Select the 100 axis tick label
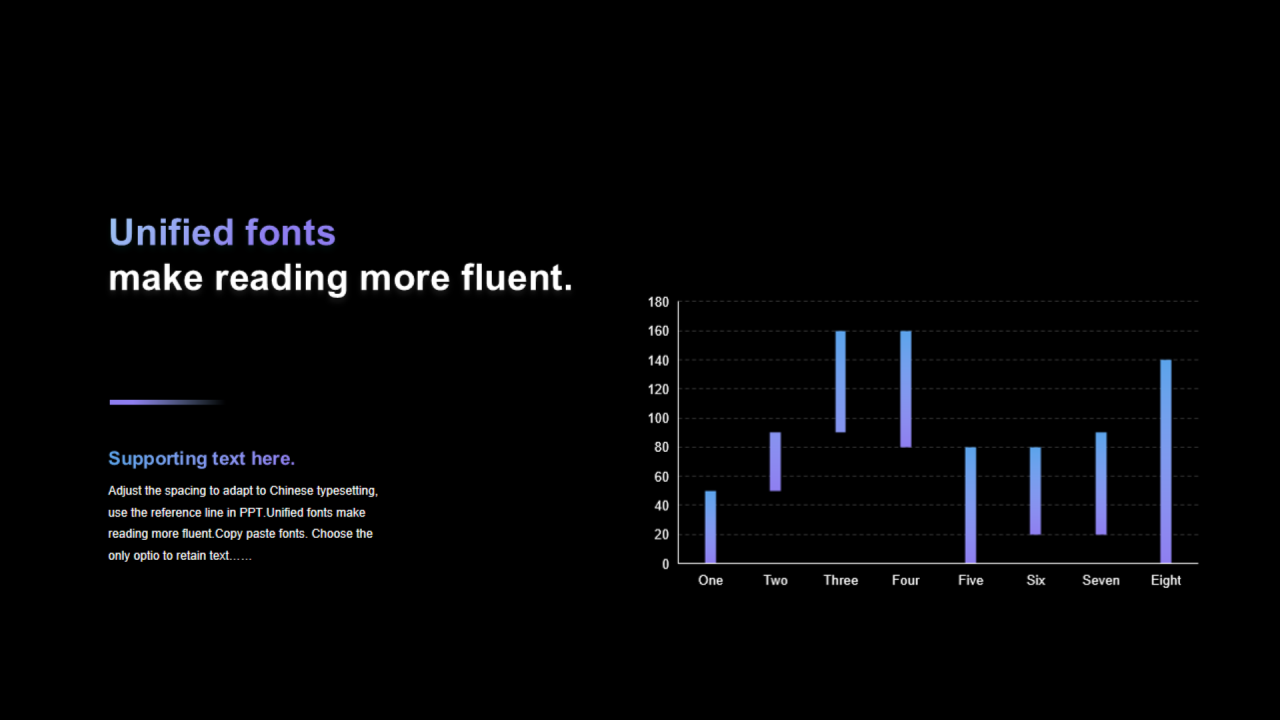Viewport: 1280px width, 720px height. (x=659, y=418)
